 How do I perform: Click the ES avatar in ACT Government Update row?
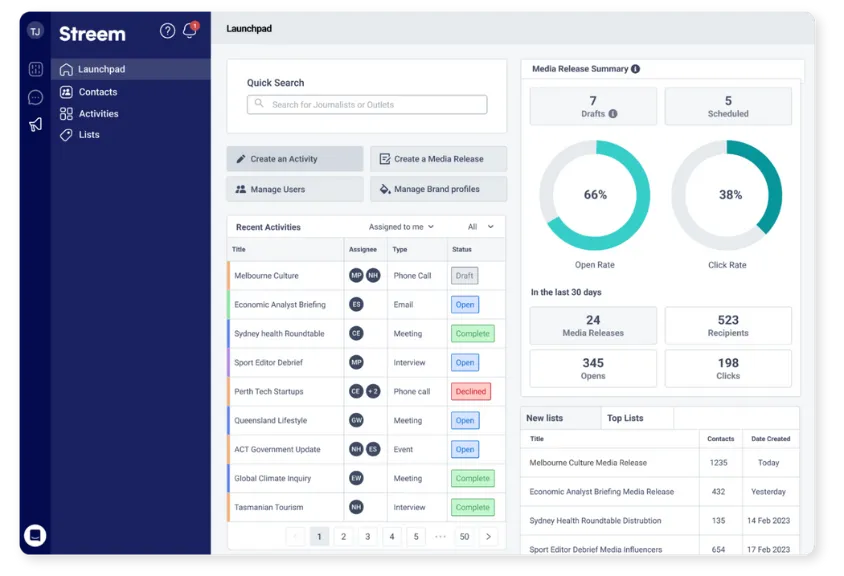coord(373,449)
